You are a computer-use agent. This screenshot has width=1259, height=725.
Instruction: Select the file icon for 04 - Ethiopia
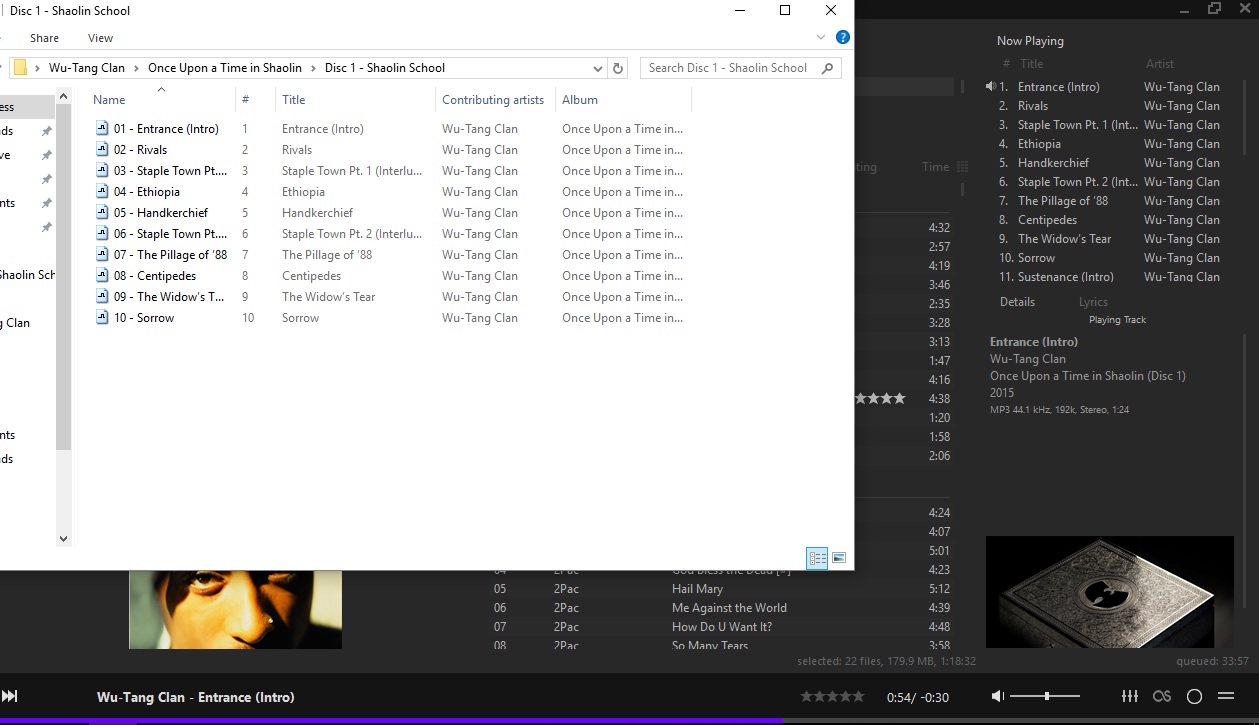(x=102, y=191)
